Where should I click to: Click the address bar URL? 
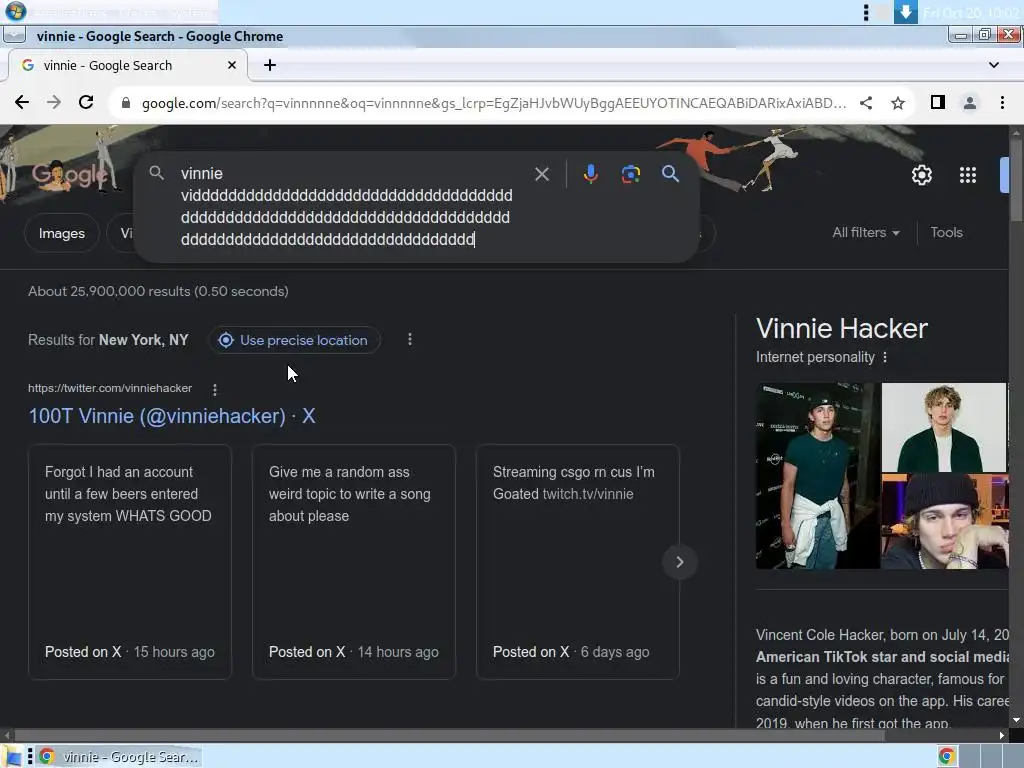tap(494, 103)
